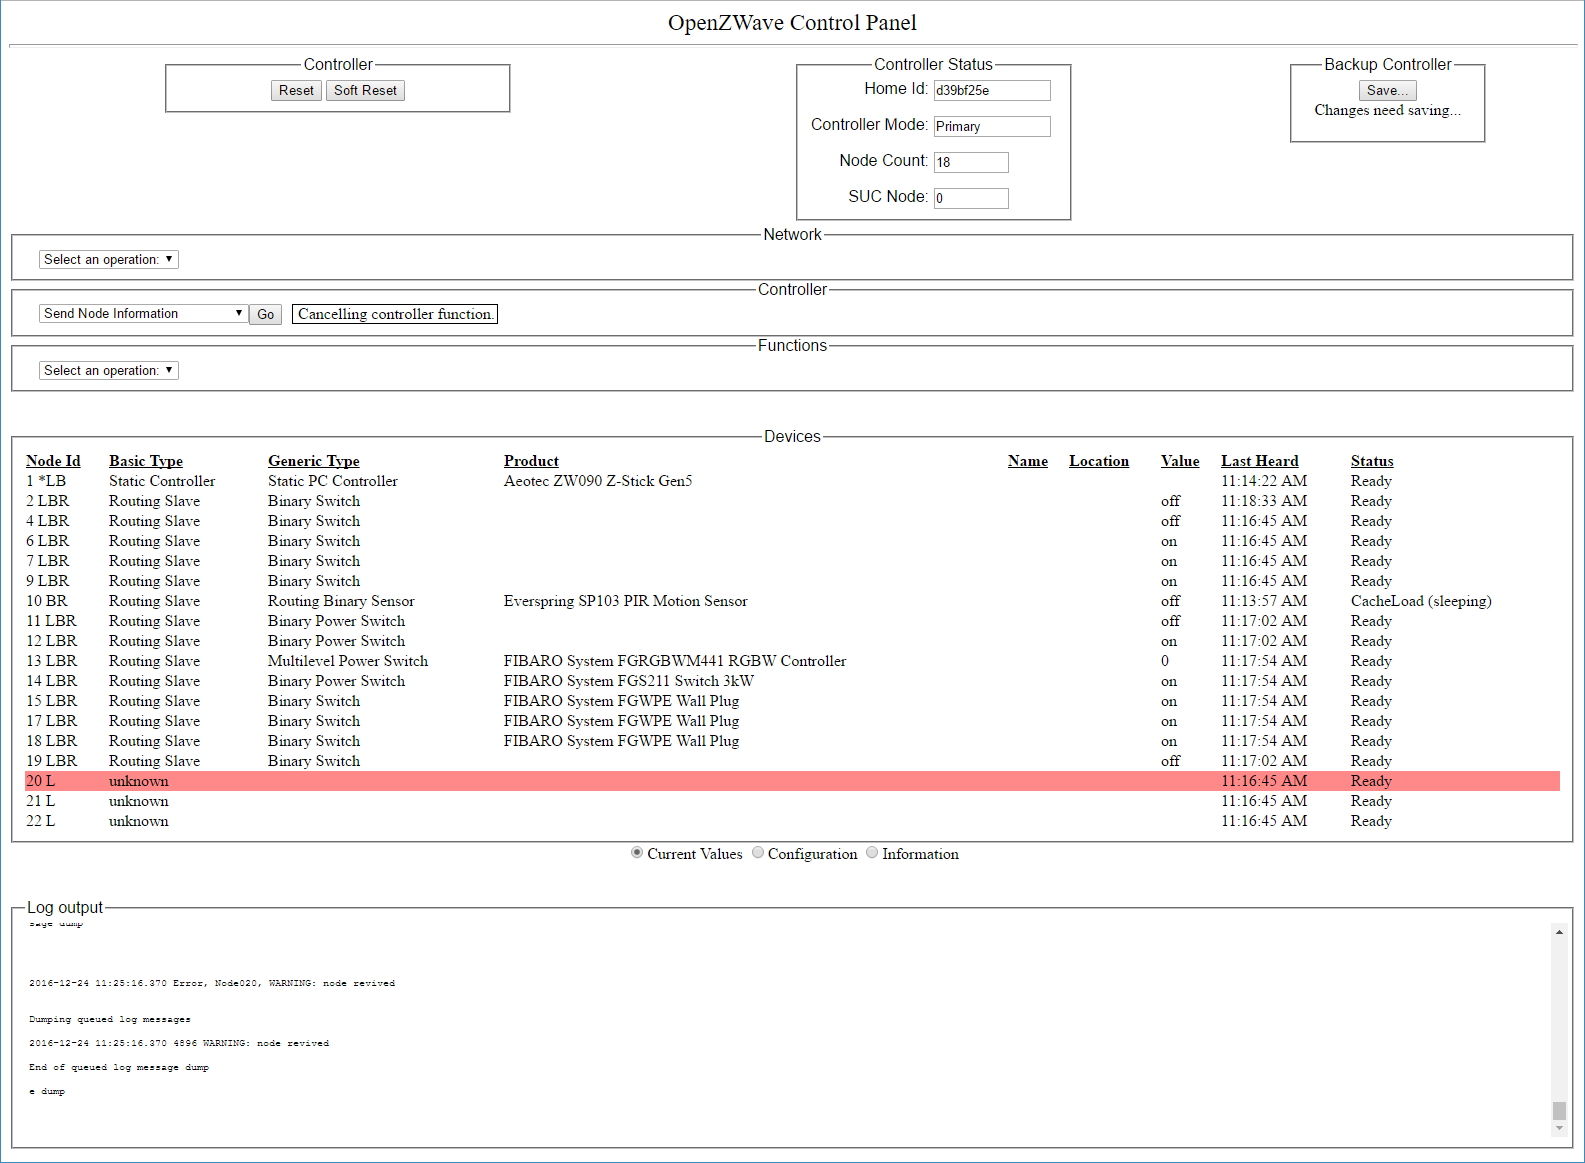
Task: Select node row '6 LBR'
Action: pos(792,541)
